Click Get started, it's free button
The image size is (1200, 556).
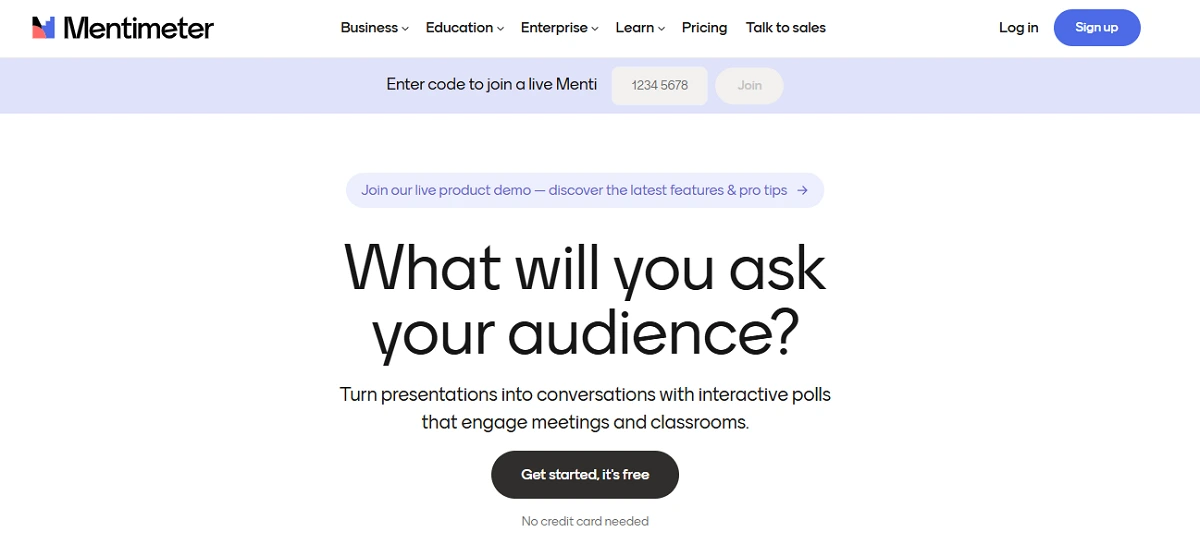(x=585, y=475)
